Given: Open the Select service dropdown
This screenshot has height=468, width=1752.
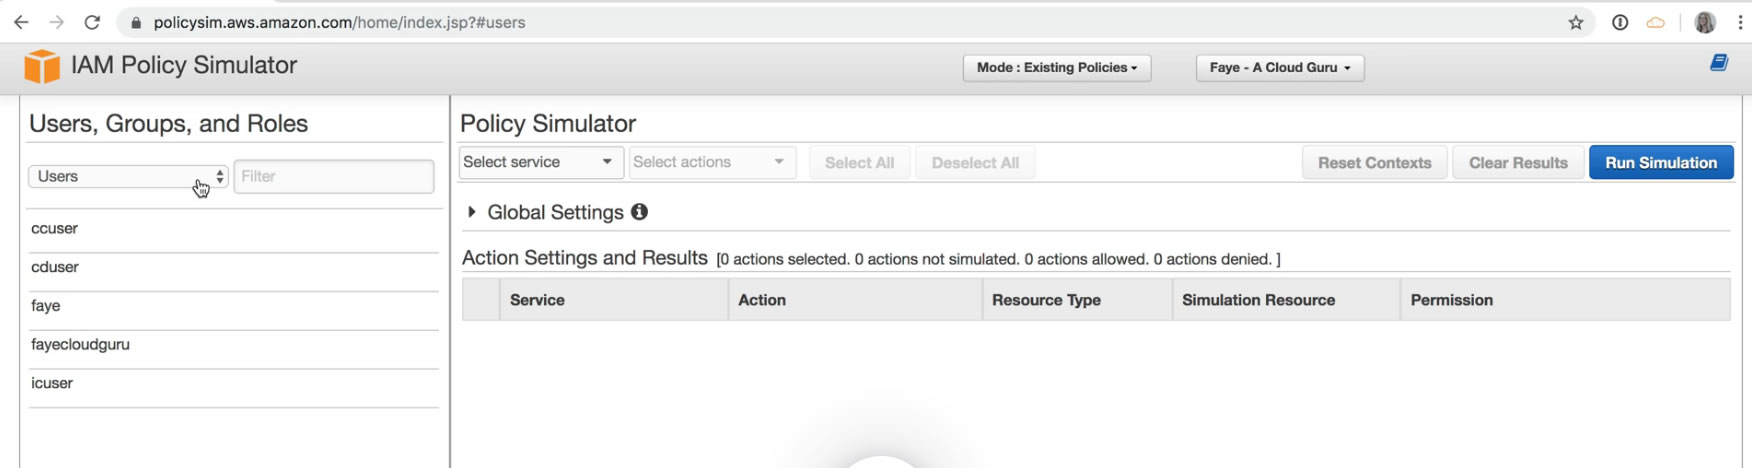Looking at the screenshot, I should coord(540,162).
